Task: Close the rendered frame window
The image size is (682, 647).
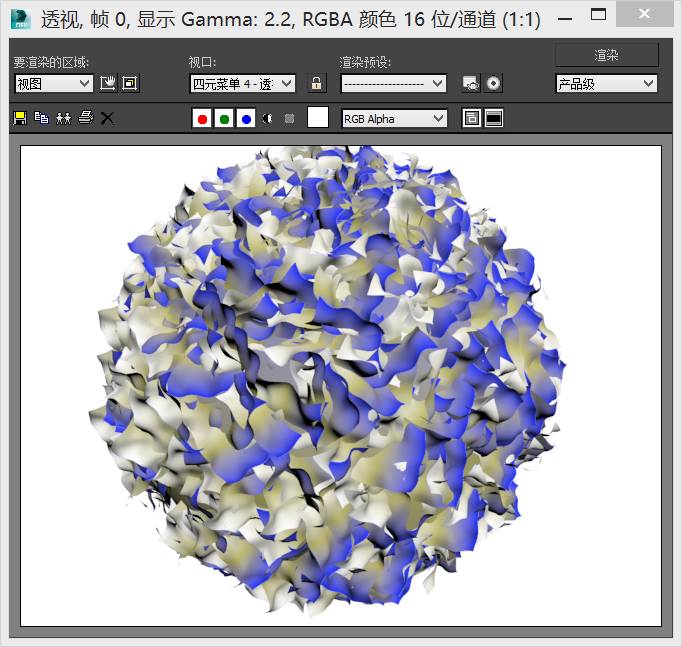Action: point(645,14)
